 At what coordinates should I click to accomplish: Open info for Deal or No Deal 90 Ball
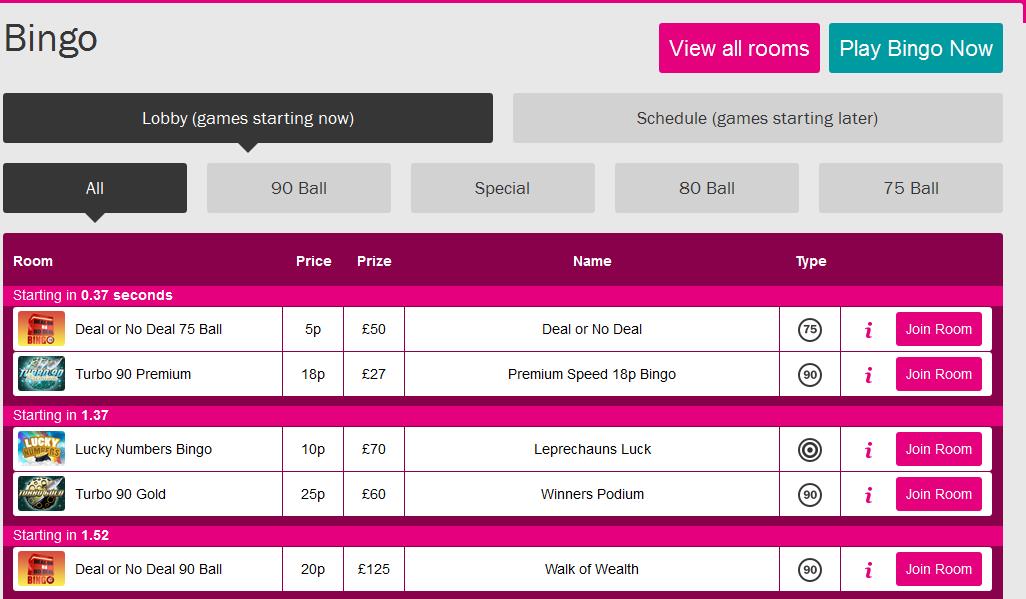point(868,570)
